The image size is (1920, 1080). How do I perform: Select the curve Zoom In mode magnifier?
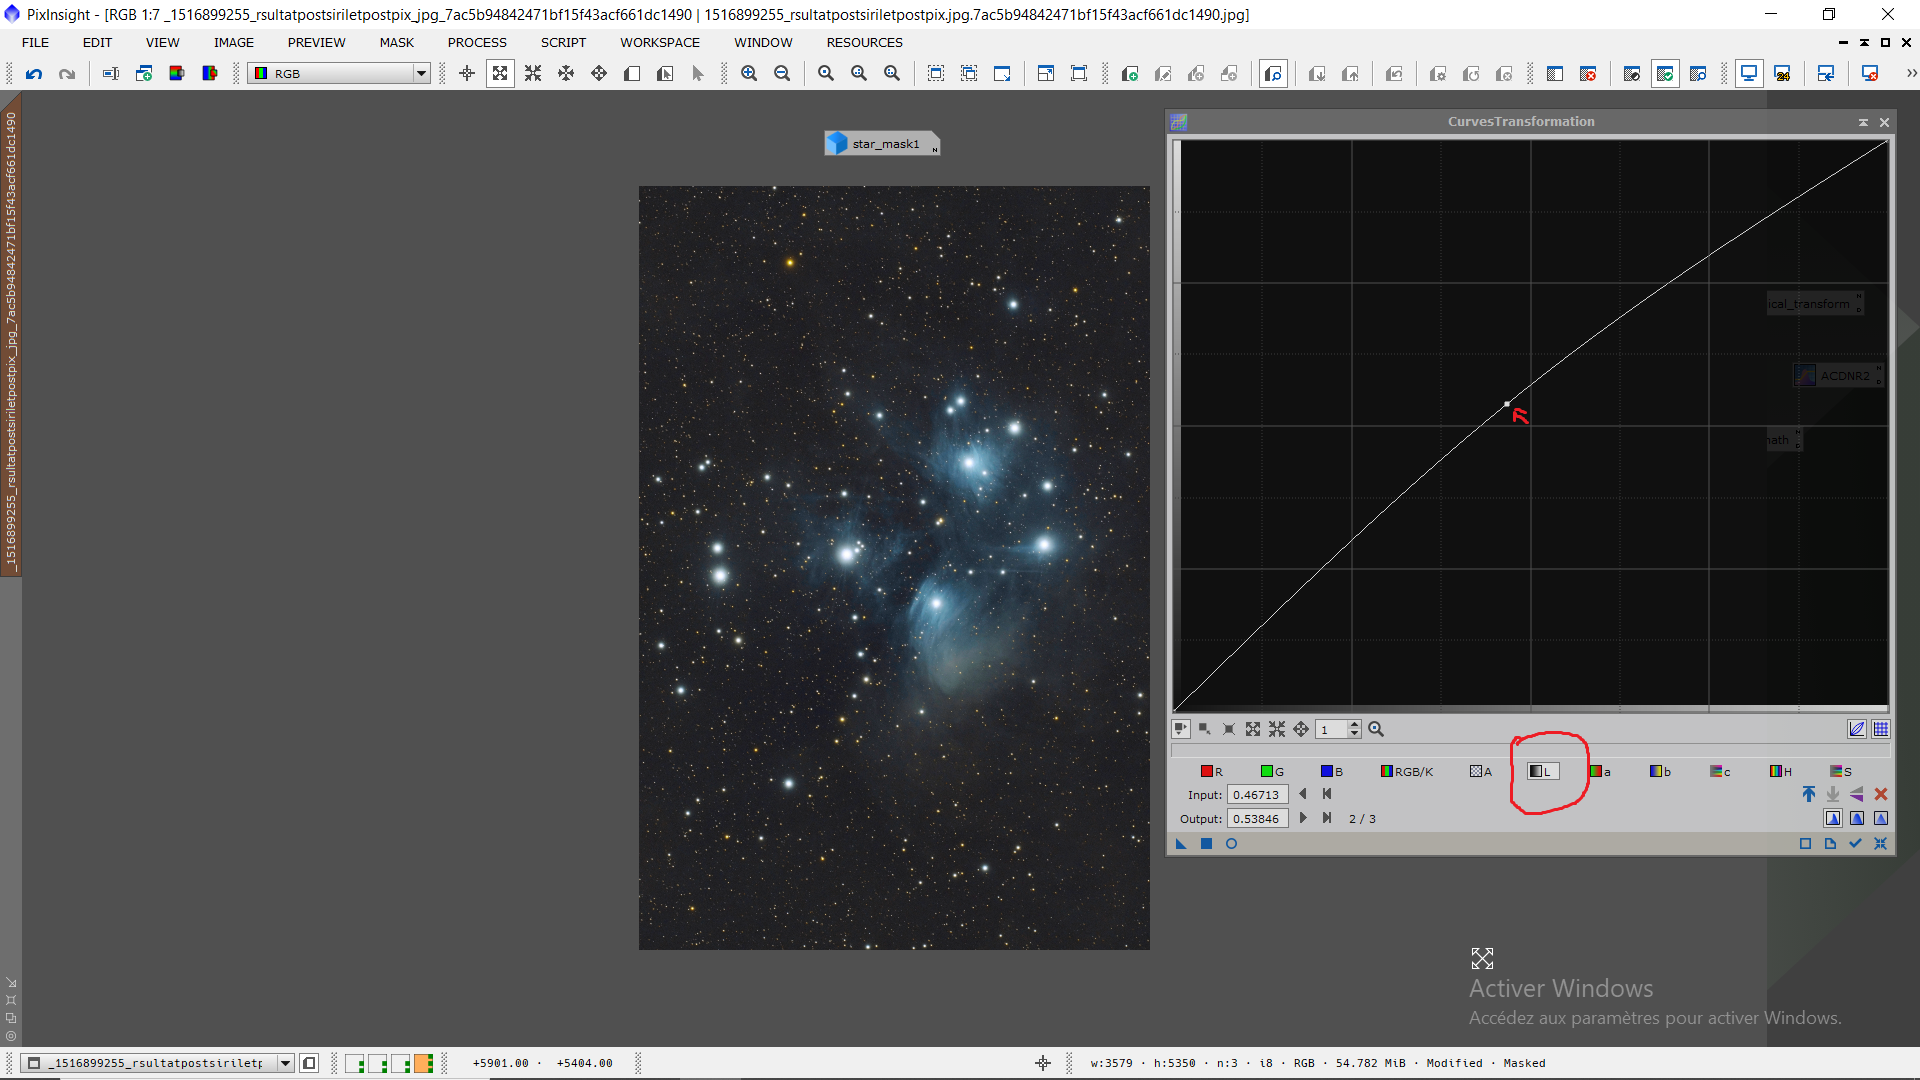coord(1376,729)
